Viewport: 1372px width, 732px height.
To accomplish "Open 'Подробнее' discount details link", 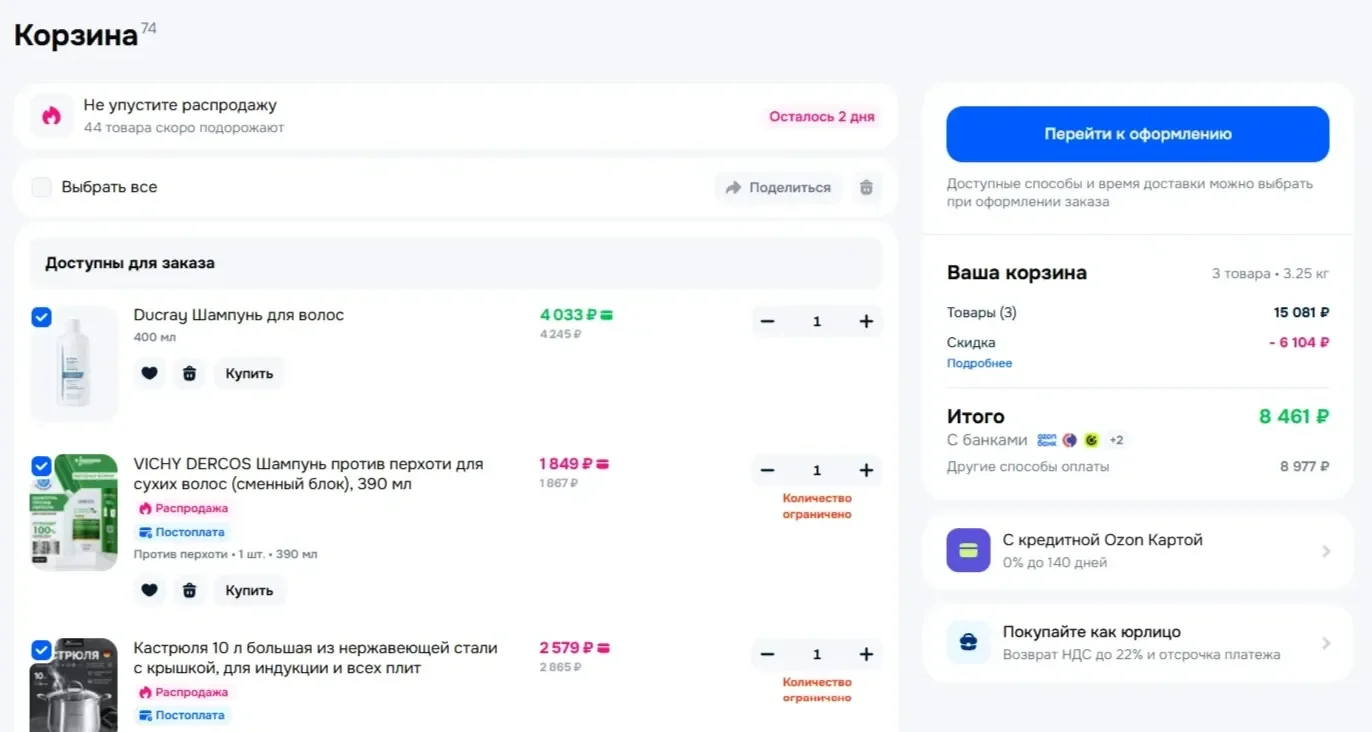I will (980, 364).
